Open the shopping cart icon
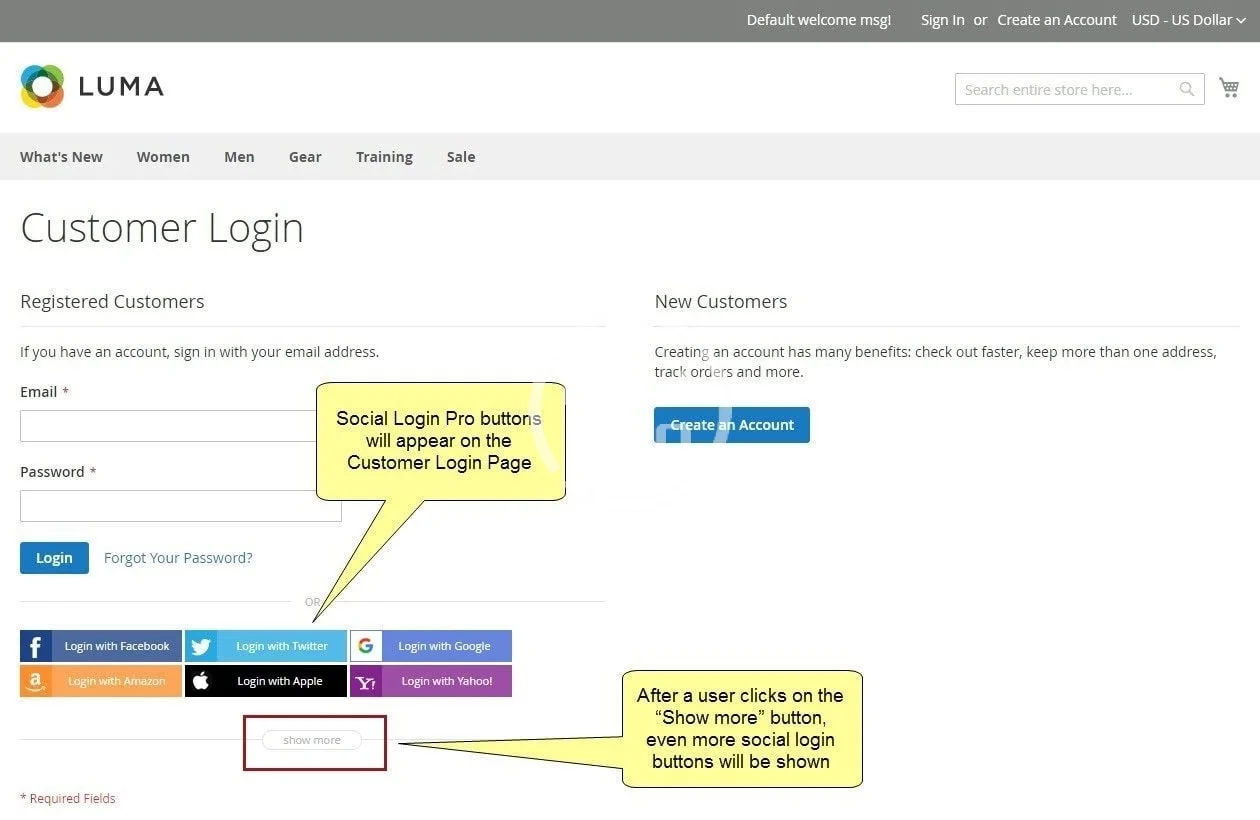Screen dimensions: 1260x820 coord(1229,88)
